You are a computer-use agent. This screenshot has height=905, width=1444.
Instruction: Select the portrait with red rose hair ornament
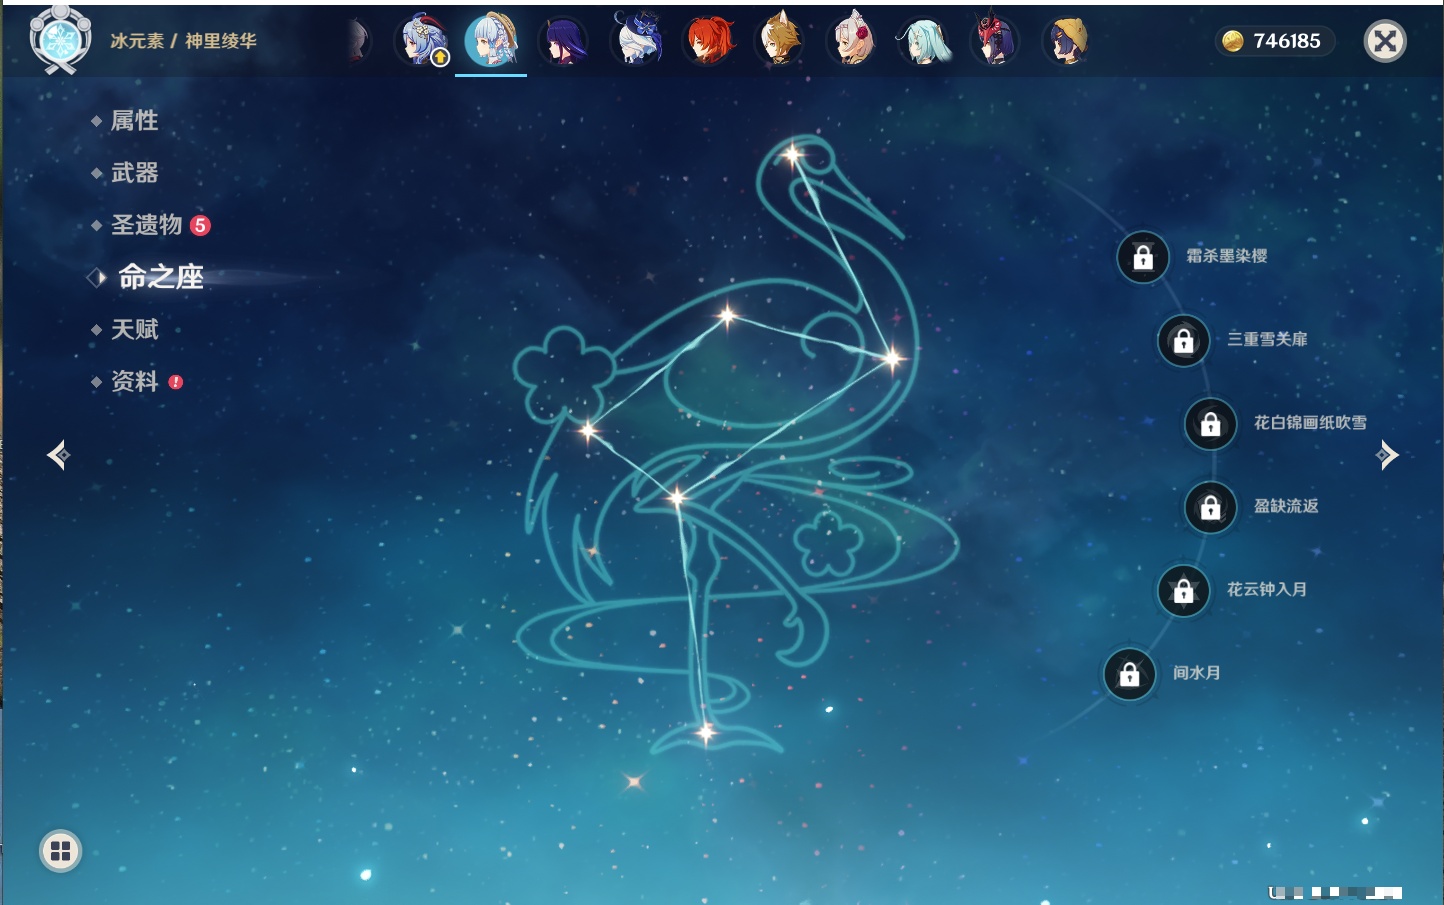[x=852, y=41]
